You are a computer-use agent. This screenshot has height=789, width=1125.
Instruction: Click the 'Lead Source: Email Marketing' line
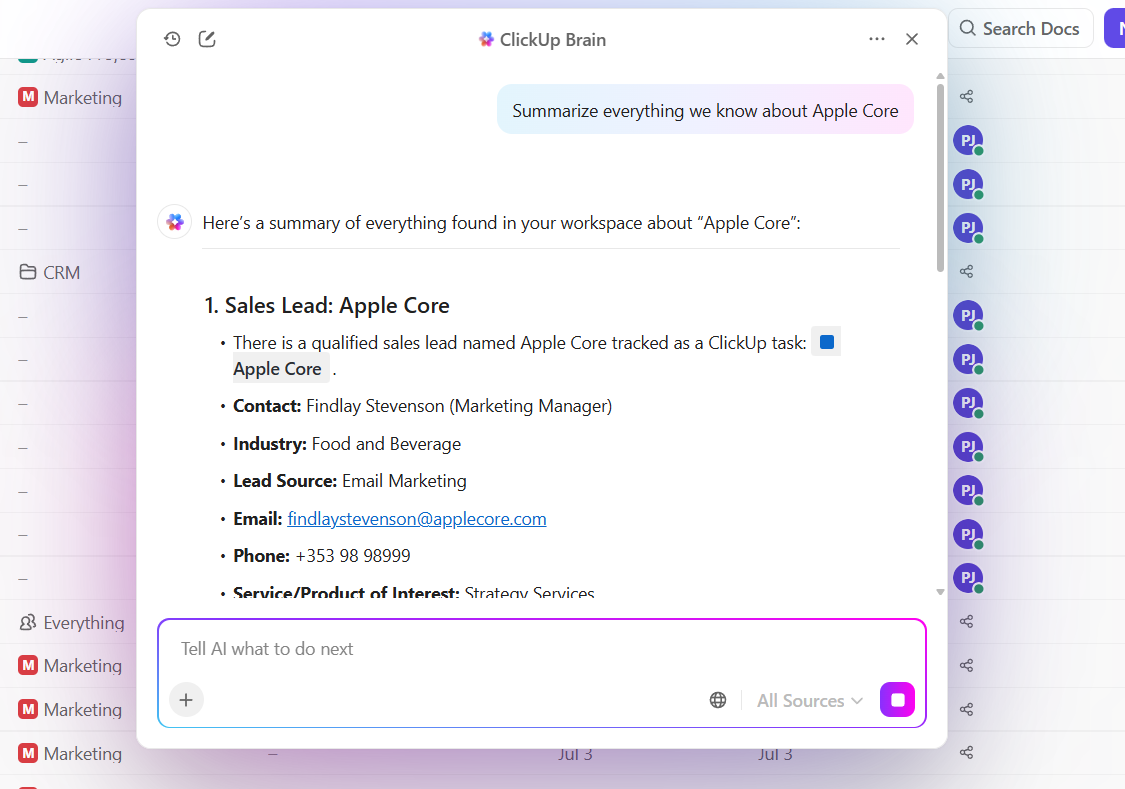point(350,481)
